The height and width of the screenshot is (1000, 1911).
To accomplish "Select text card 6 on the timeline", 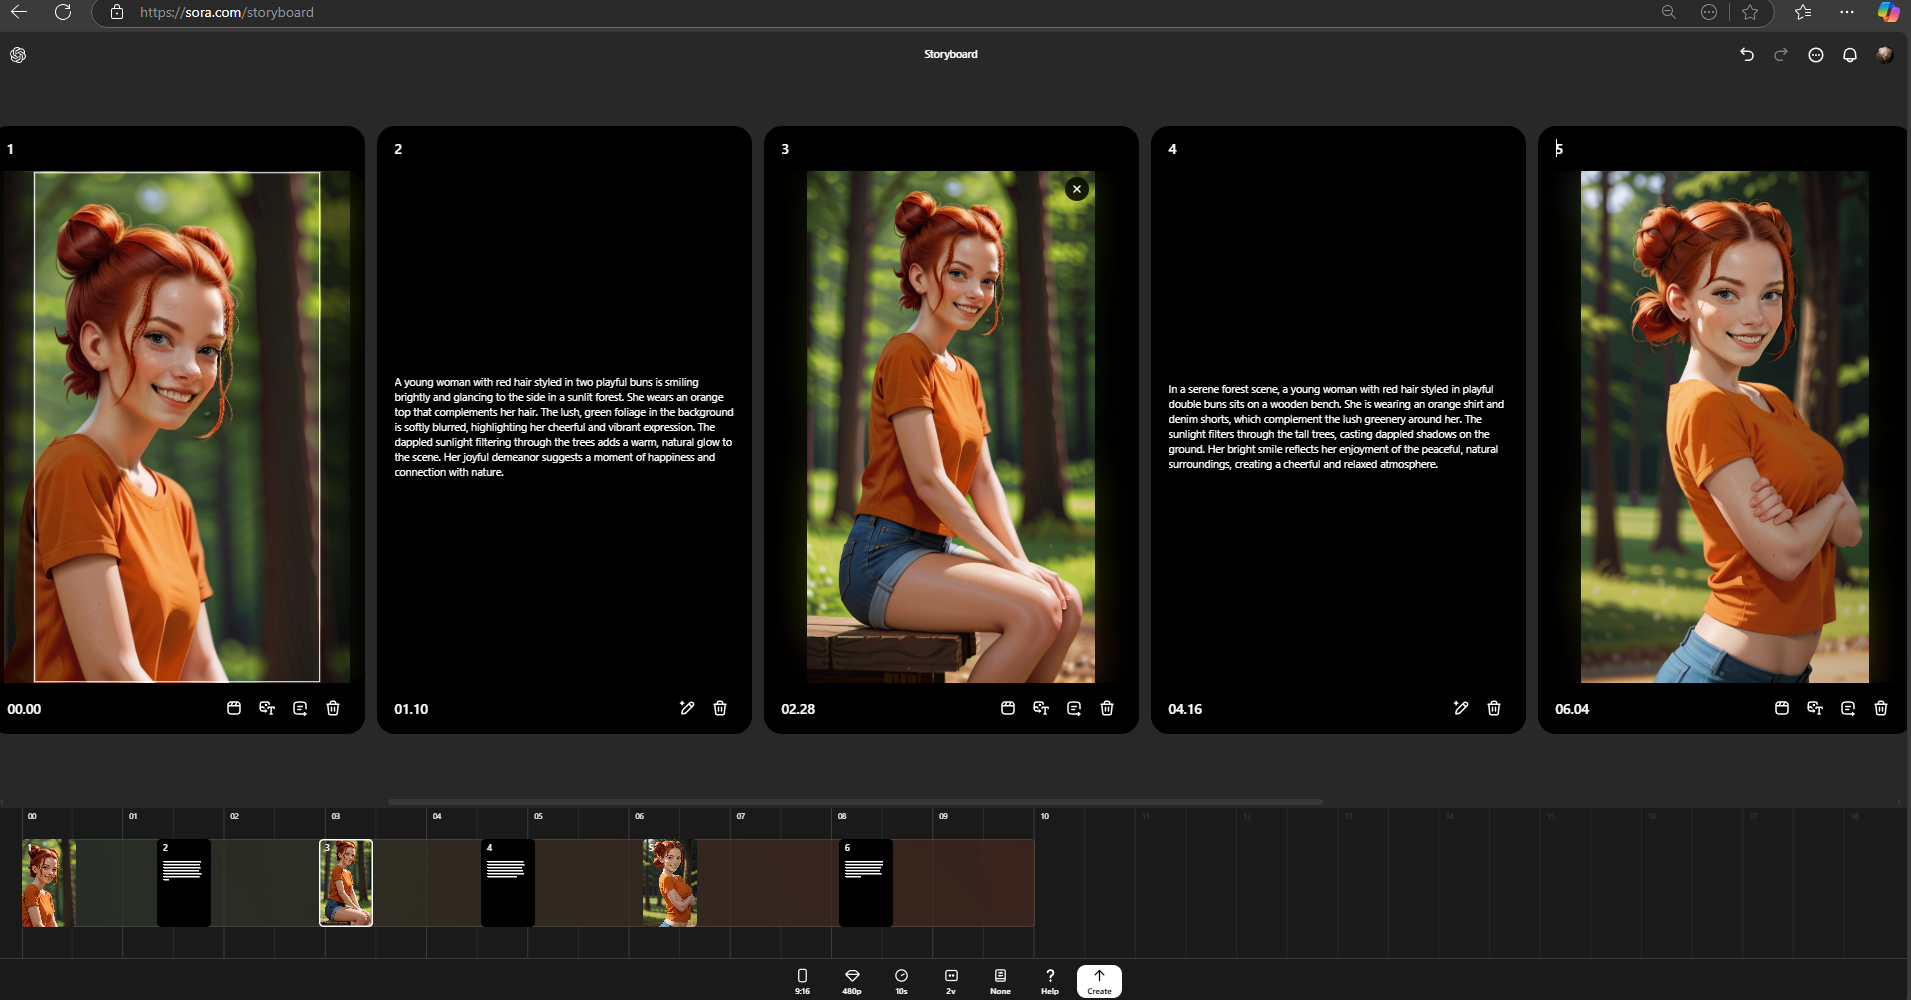I will tap(866, 883).
